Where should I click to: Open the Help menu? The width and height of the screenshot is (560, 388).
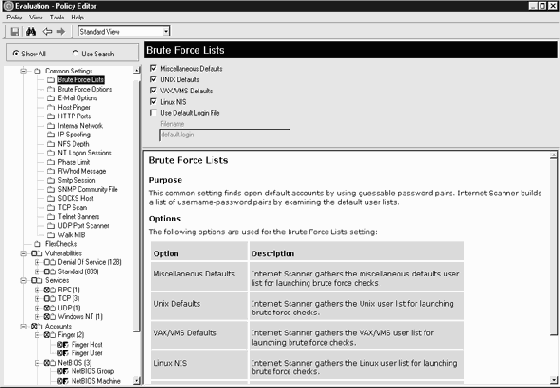point(78,17)
